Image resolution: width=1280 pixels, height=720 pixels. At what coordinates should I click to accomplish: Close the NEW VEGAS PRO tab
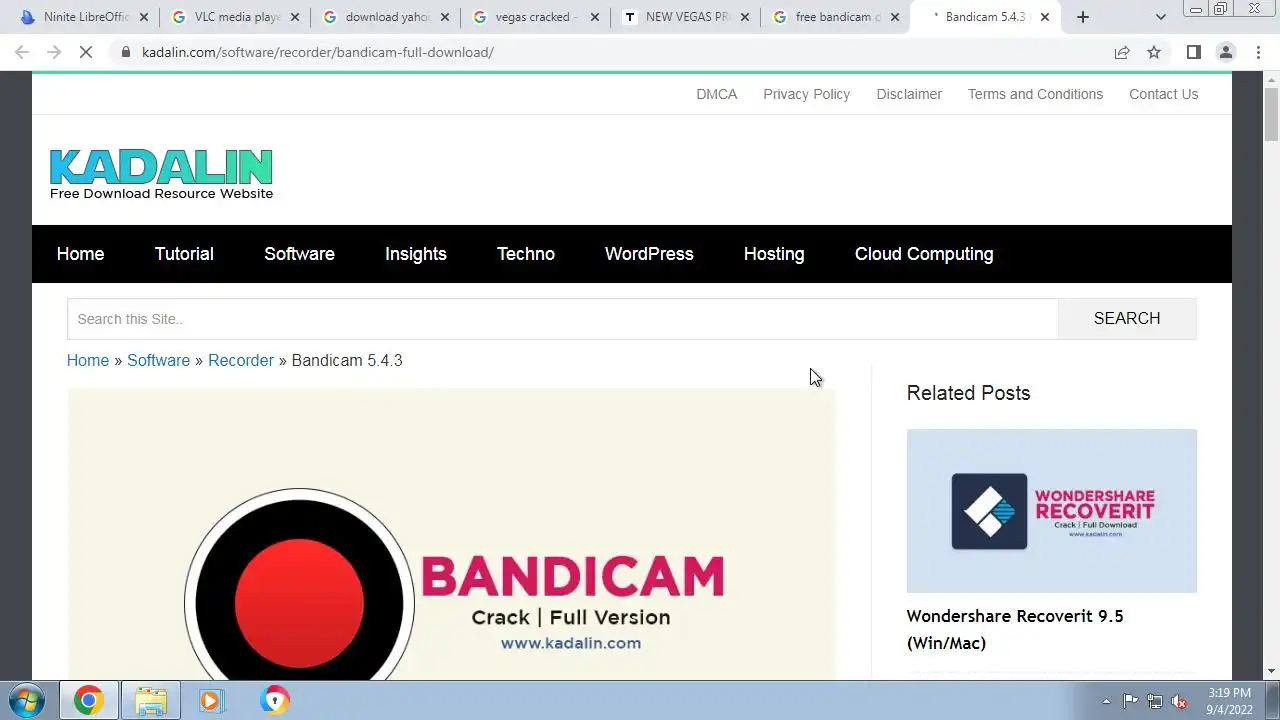point(744,17)
